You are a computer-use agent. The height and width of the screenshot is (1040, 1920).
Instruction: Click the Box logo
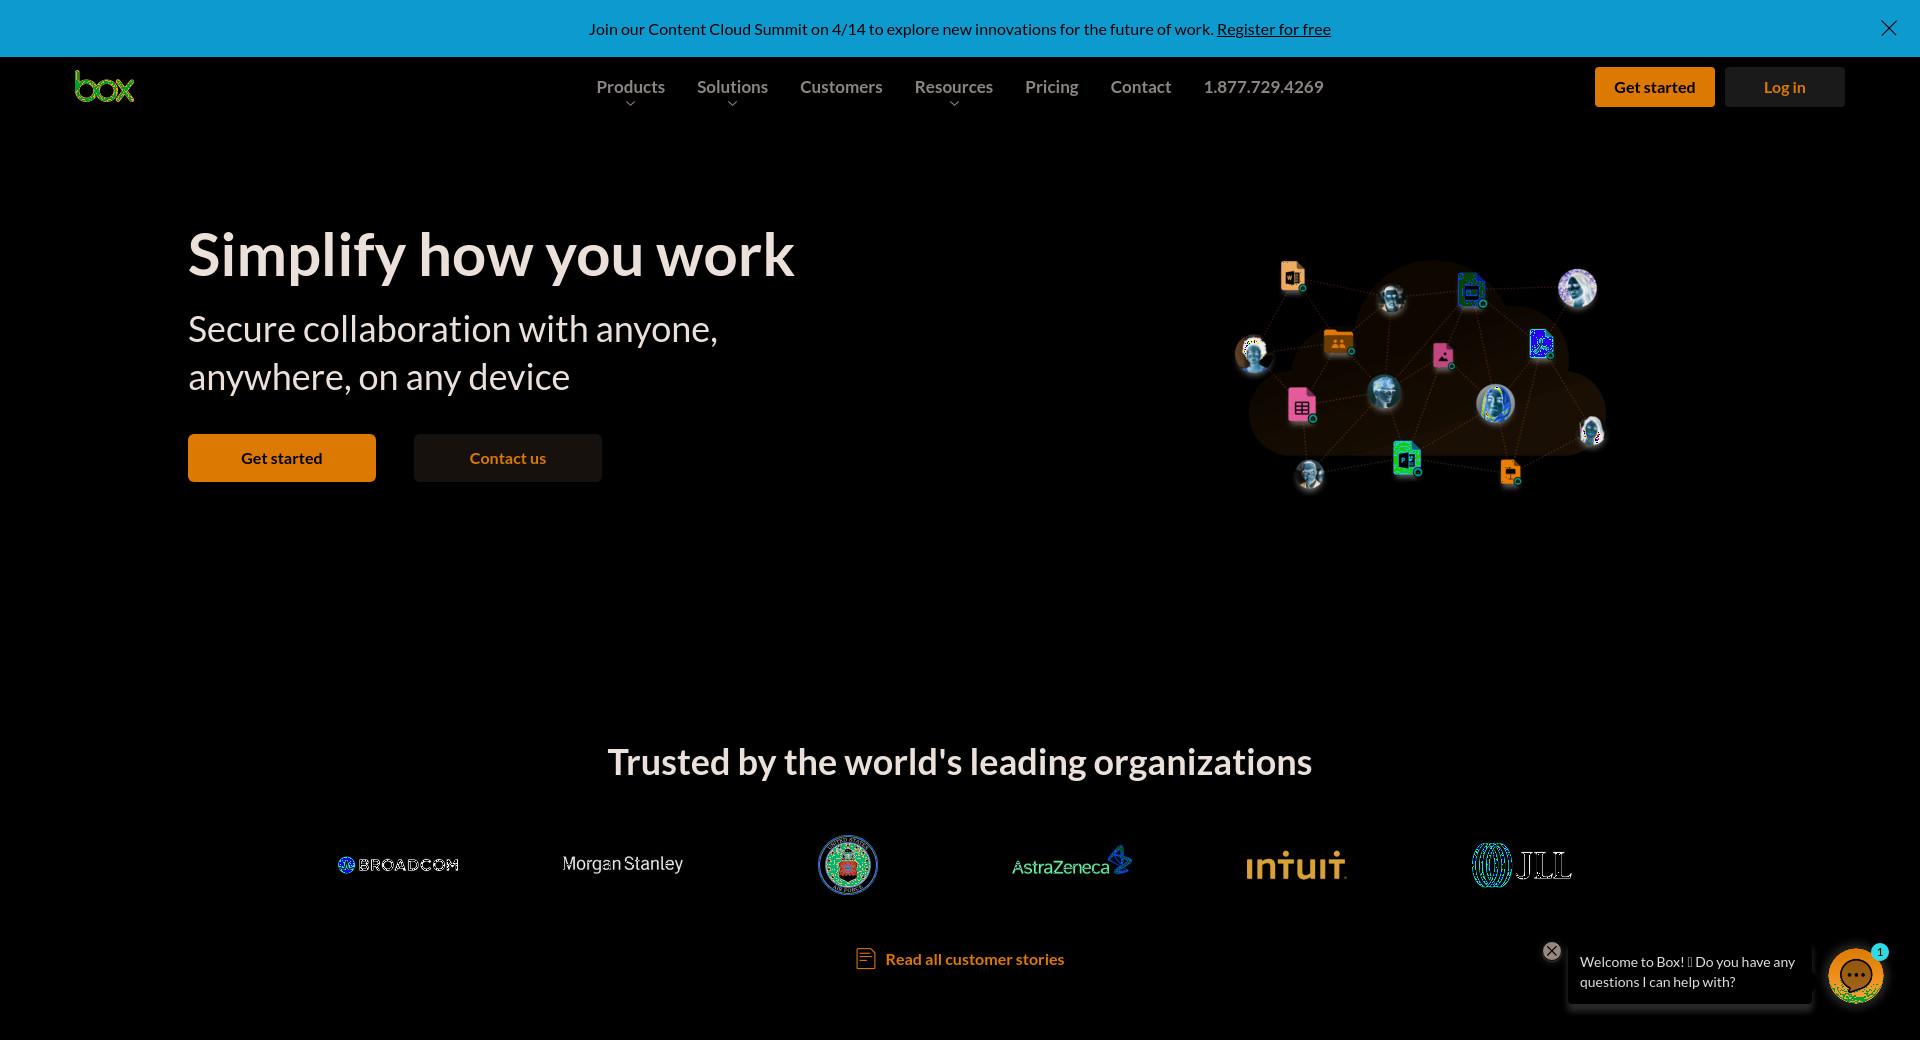pyautogui.click(x=104, y=87)
